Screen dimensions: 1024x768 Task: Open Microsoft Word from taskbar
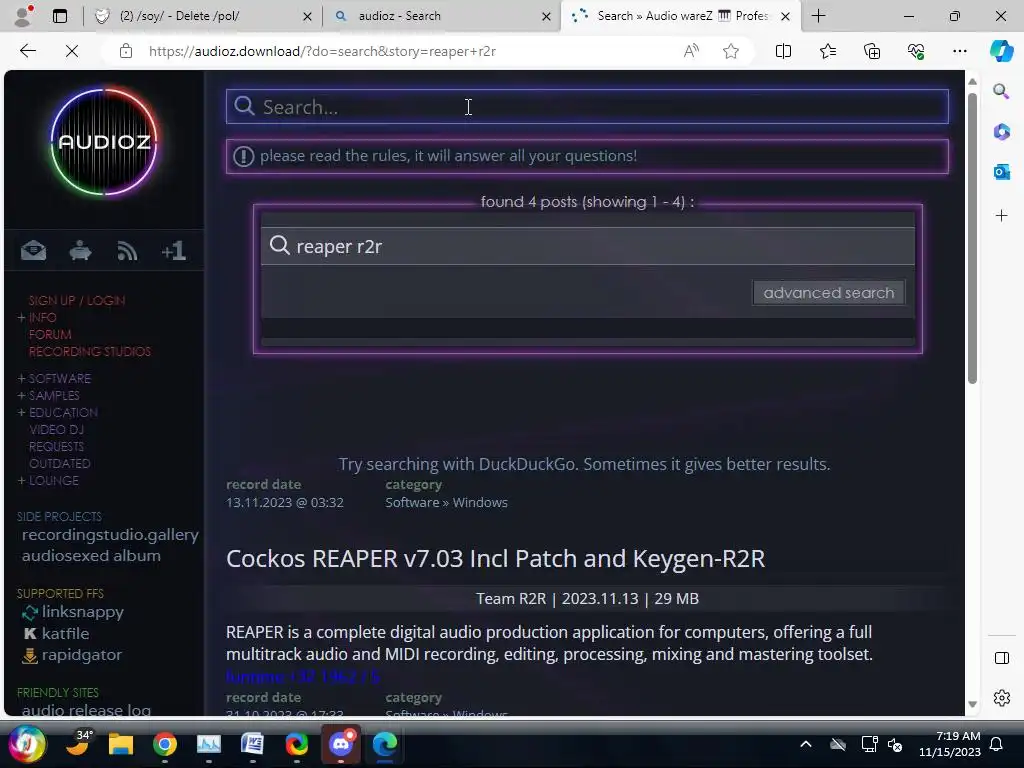tap(252, 744)
